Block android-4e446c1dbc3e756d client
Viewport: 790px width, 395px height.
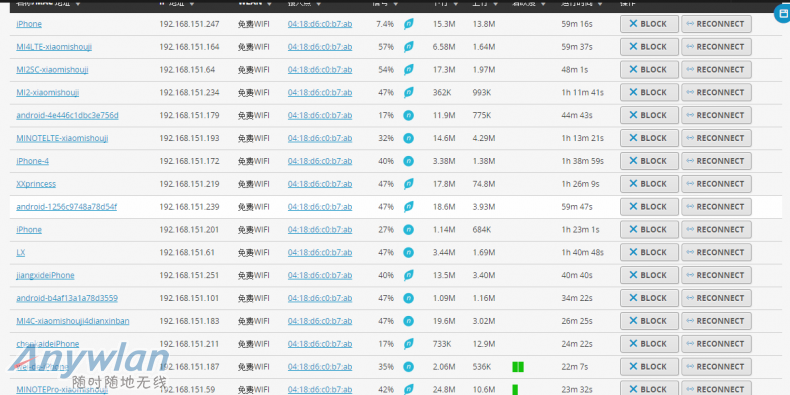[x=649, y=115]
